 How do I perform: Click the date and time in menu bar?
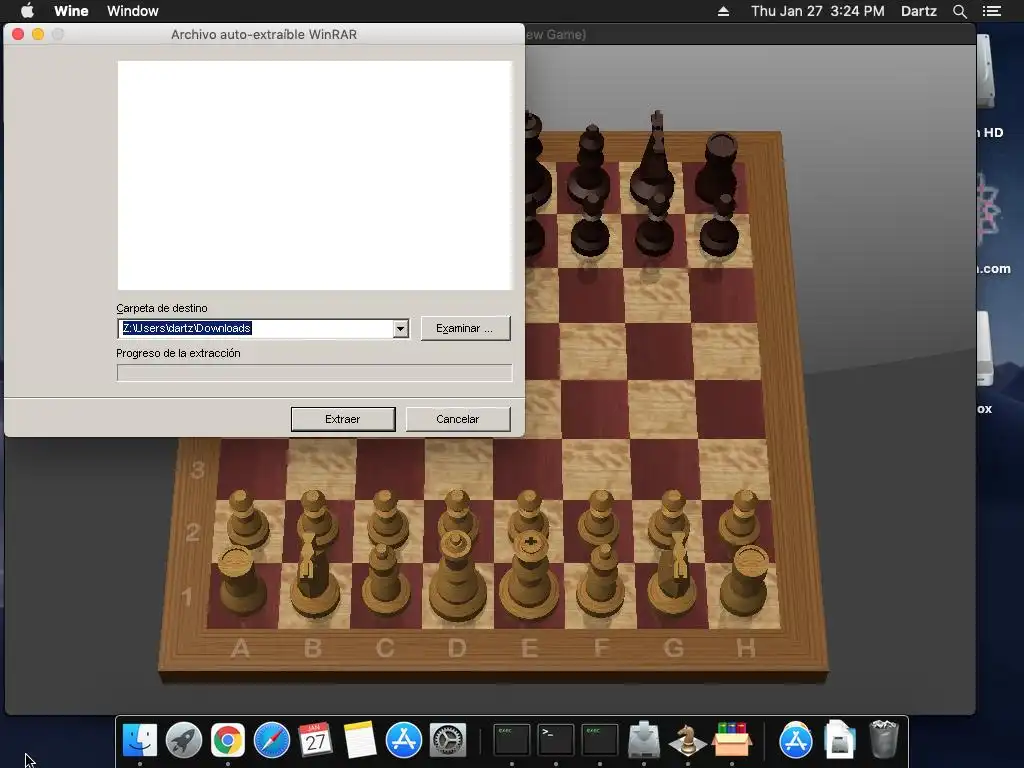(818, 11)
